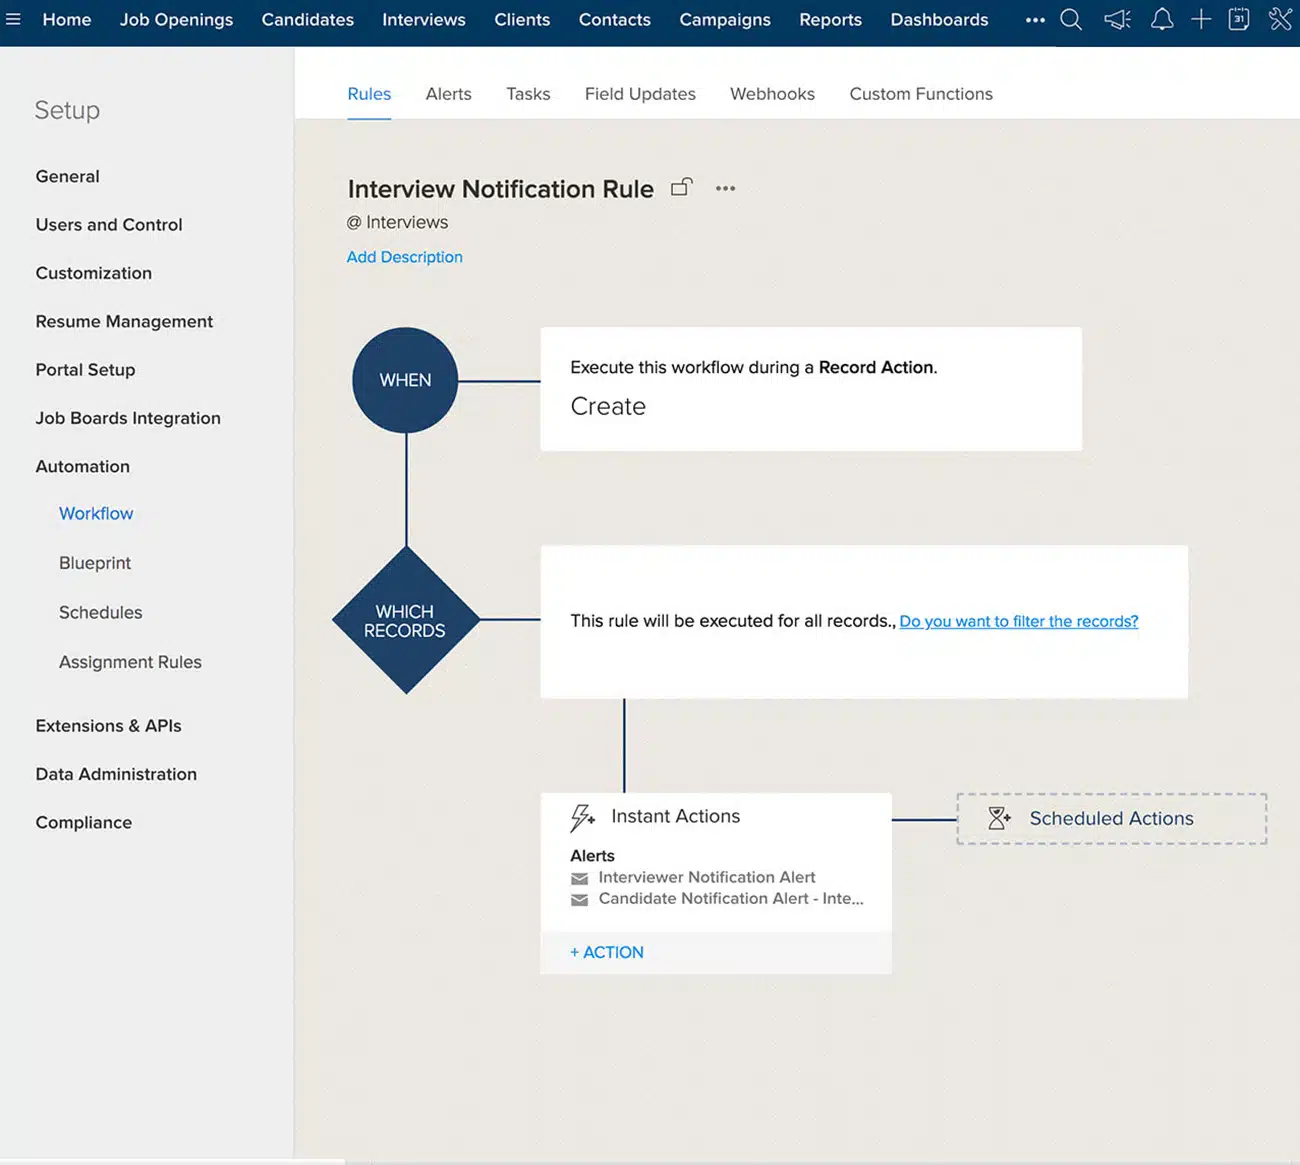The image size is (1300, 1165).
Task: Open the setup tools icon
Action: [x=1279, y=20]
